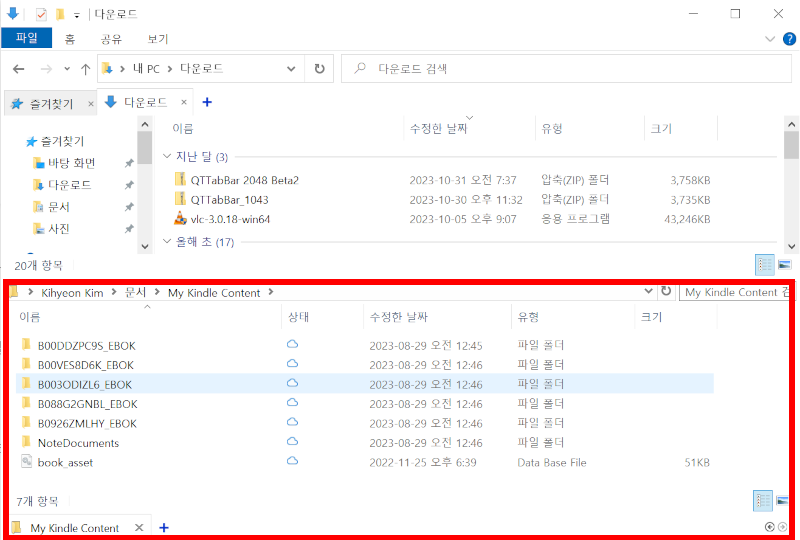Open recent locations dropdown arrow
The height and width of the screenshot is (540, 800).
tap(67, 69)
